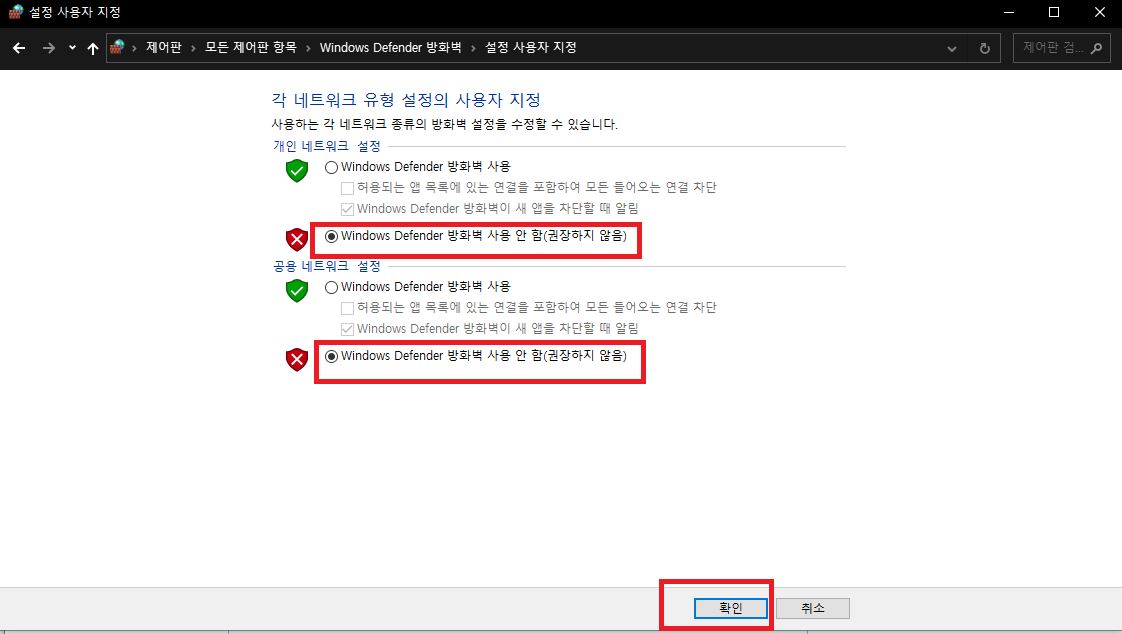The image size is (1122, 634).
Task: Click heading 각 네트워크 유형 설정의 사용자 지정
Action: [x=406, y=99]
